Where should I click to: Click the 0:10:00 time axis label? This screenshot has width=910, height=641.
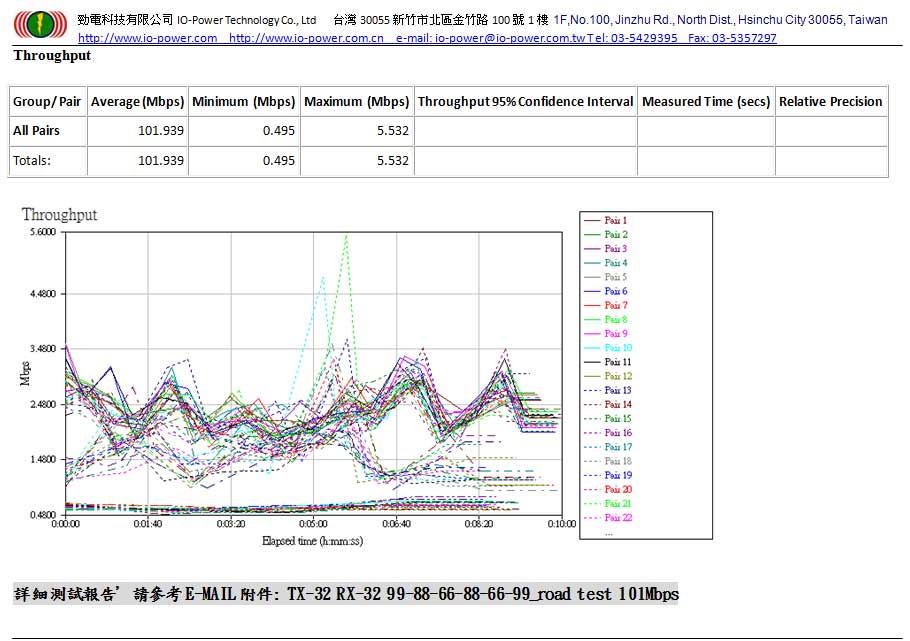tap(562, 524)
